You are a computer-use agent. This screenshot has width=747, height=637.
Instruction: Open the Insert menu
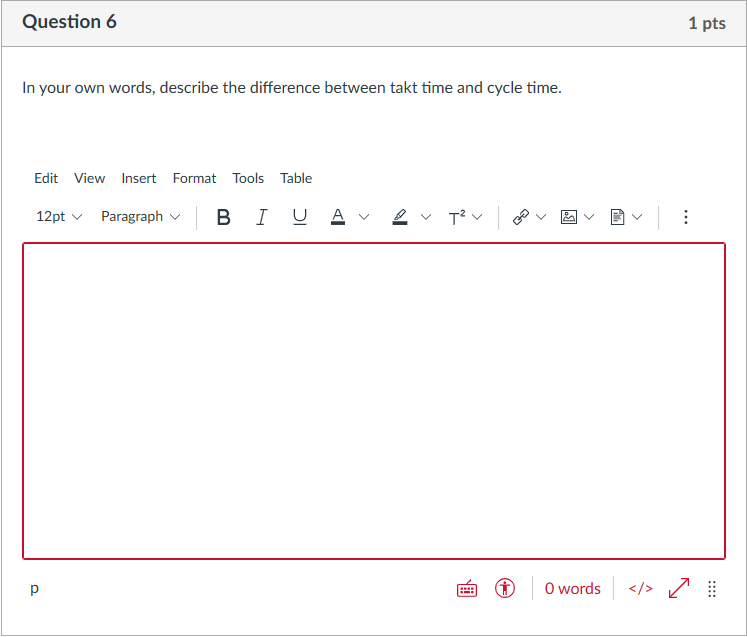pyautogui.click(x=139, y=178)
